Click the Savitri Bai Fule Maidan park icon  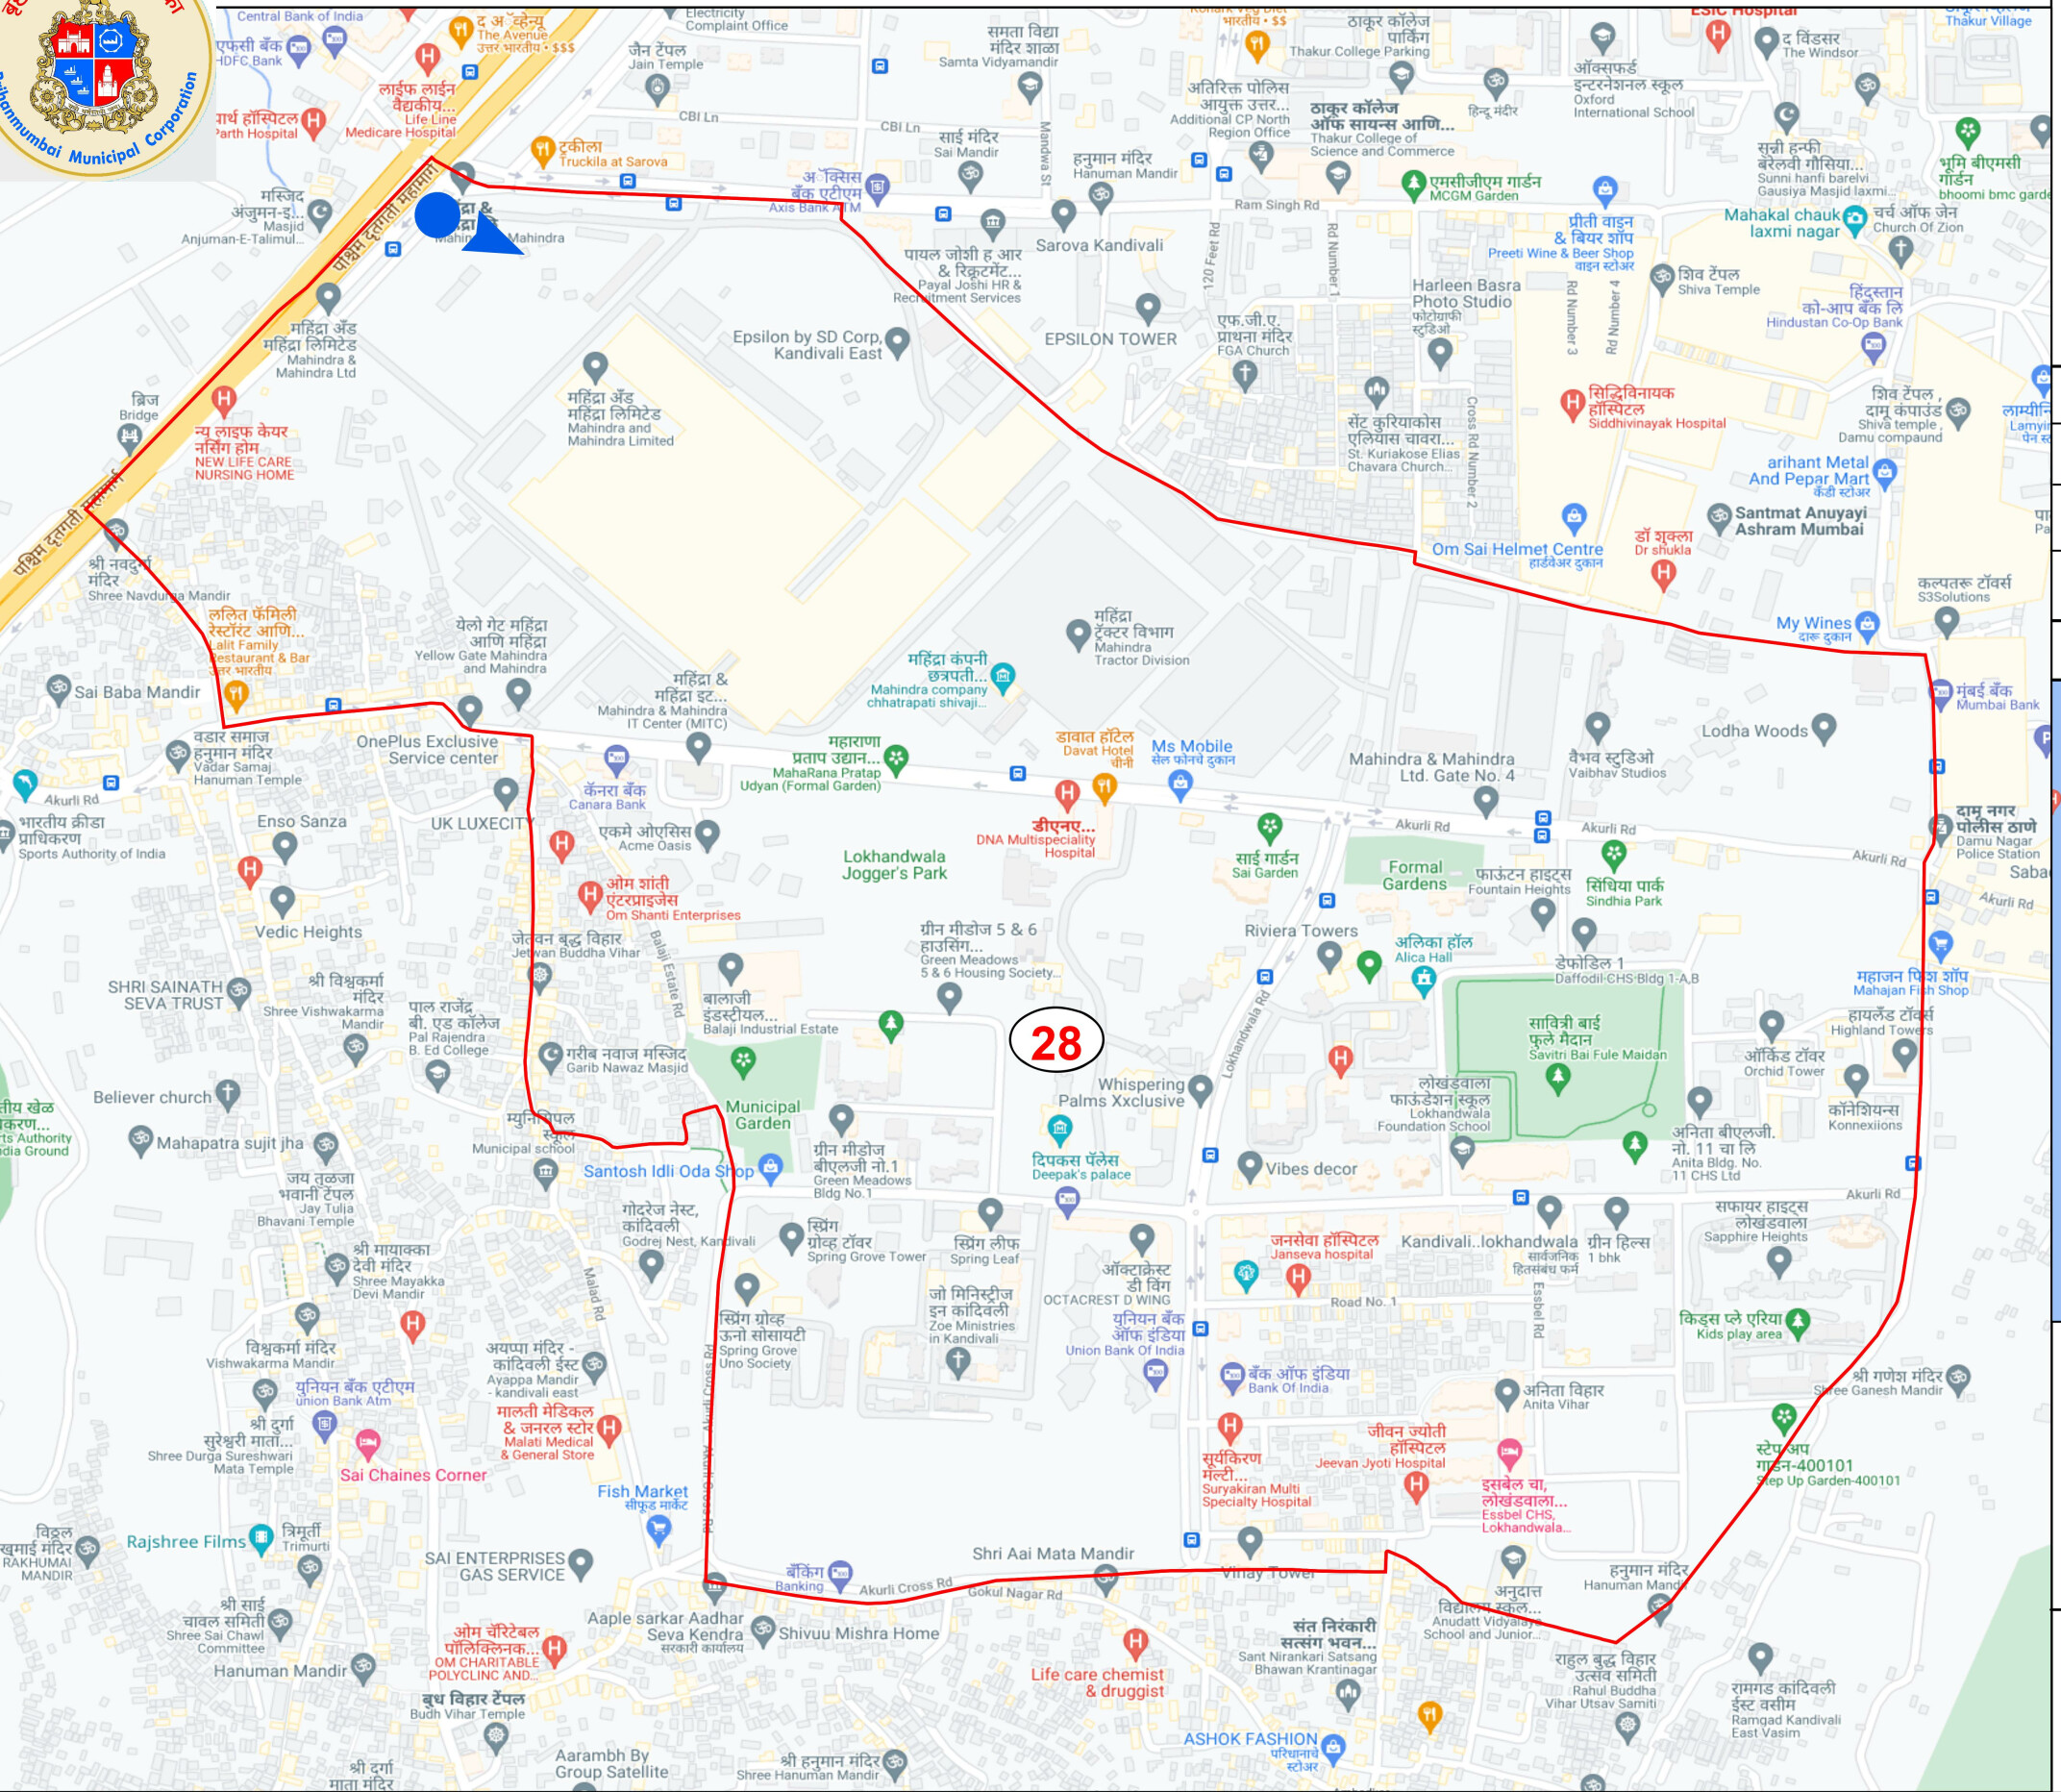tap(1557, 1077)
